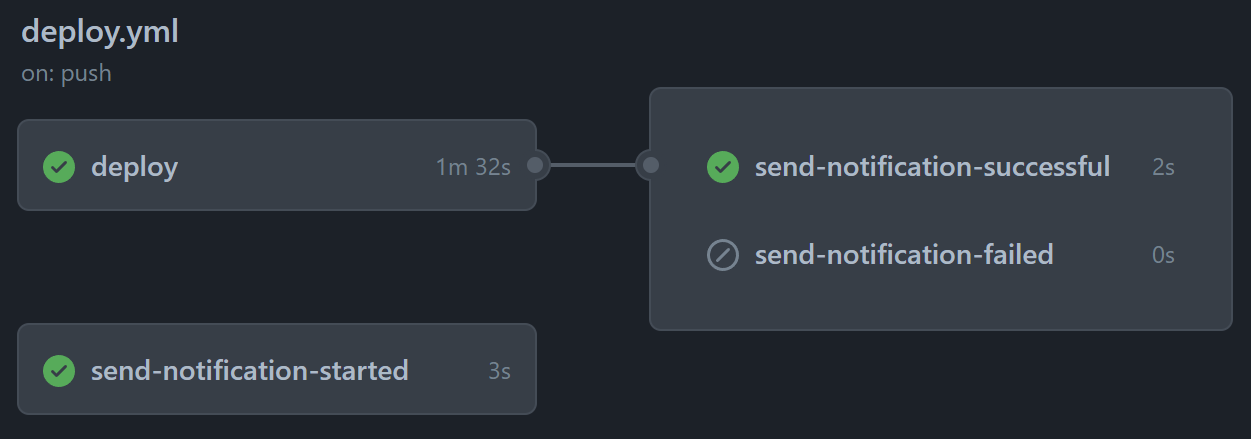Click the 3s duration of send-notification-started
The width and height of the screenshot is (1251, 439).
pyautogui.click(x=499, y=372)
